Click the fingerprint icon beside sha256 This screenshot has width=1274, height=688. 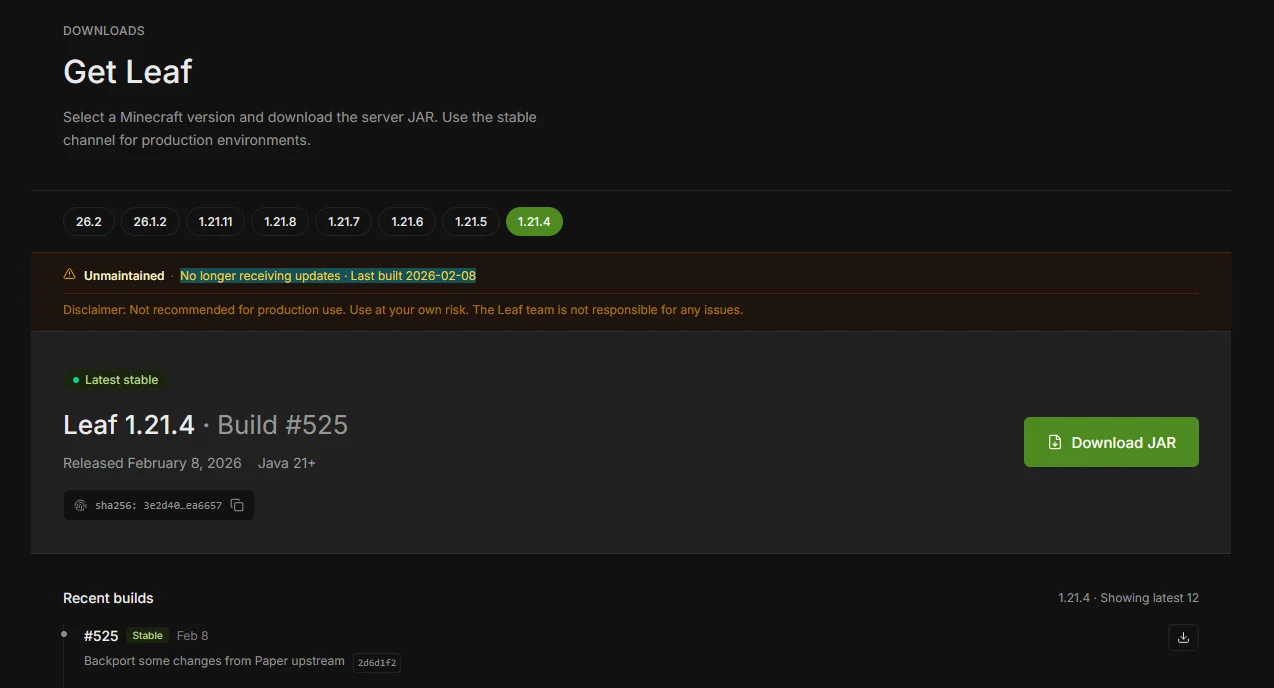coord(81,505)
